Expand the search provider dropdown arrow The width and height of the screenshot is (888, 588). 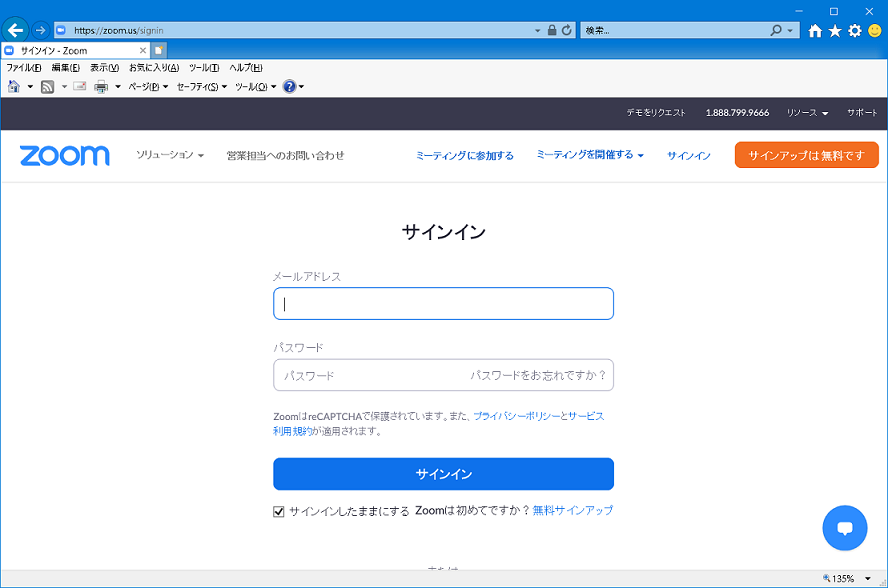(790, 31)
